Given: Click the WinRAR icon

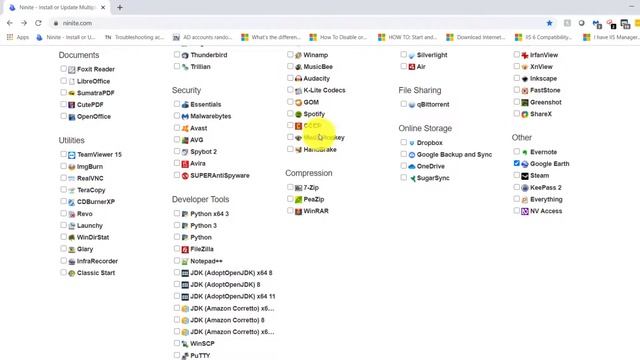Looking at the screenshot, I should [x=298, y=211].
